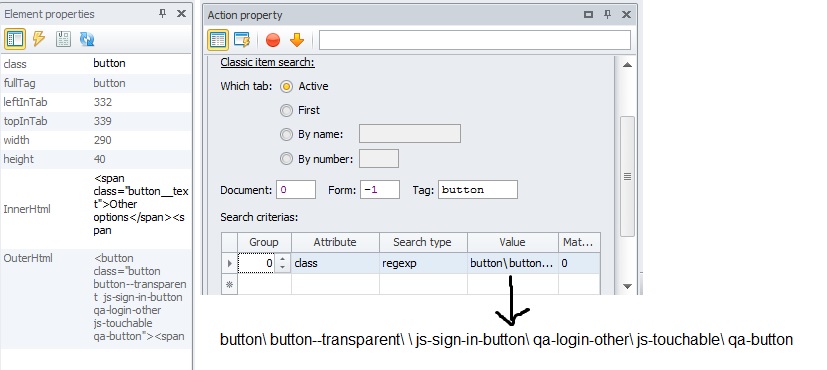Click the Mat... column header

[x=579, y=242]
